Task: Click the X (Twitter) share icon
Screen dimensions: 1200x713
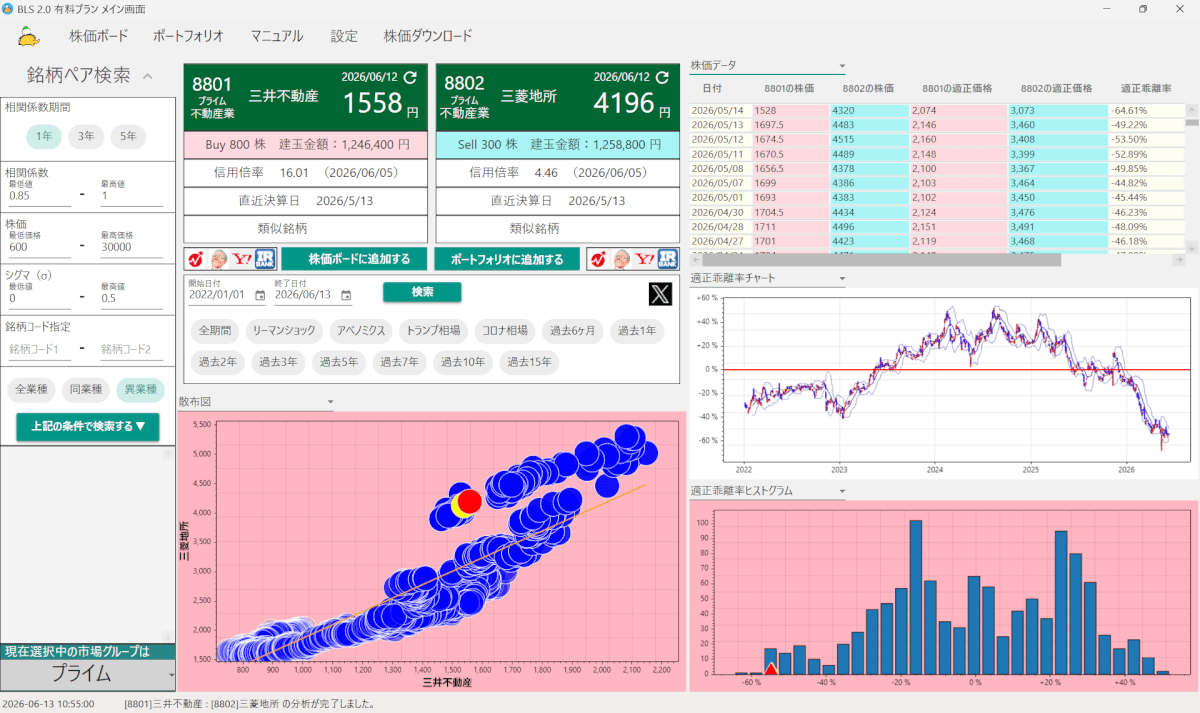Action: click(x=661, y=294)
